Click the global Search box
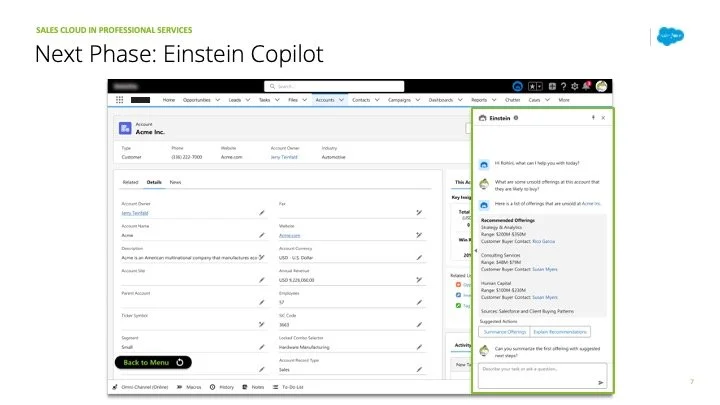 [x=334, y=86]
